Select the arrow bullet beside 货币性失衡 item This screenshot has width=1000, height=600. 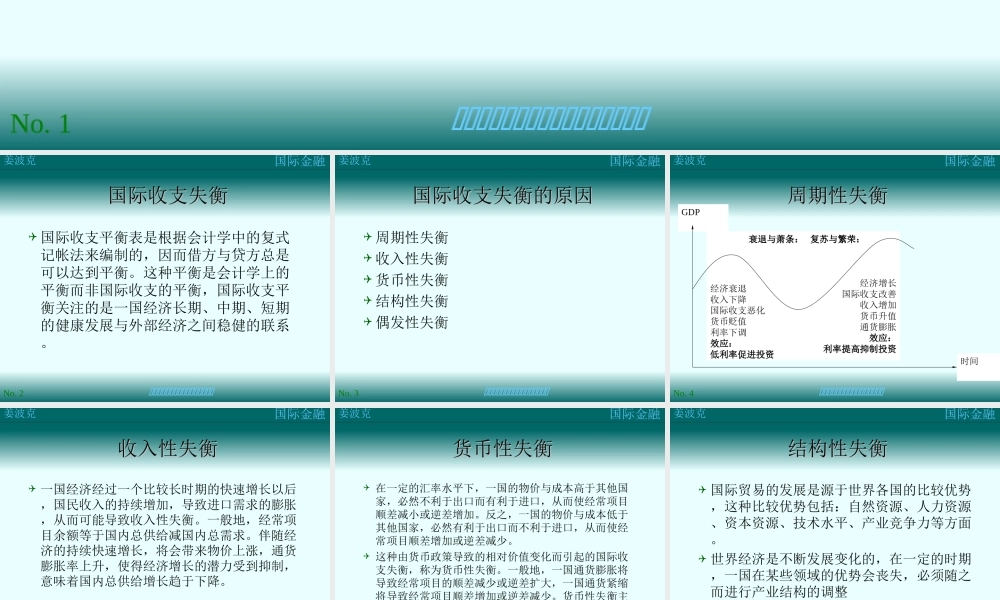point(367,280)
